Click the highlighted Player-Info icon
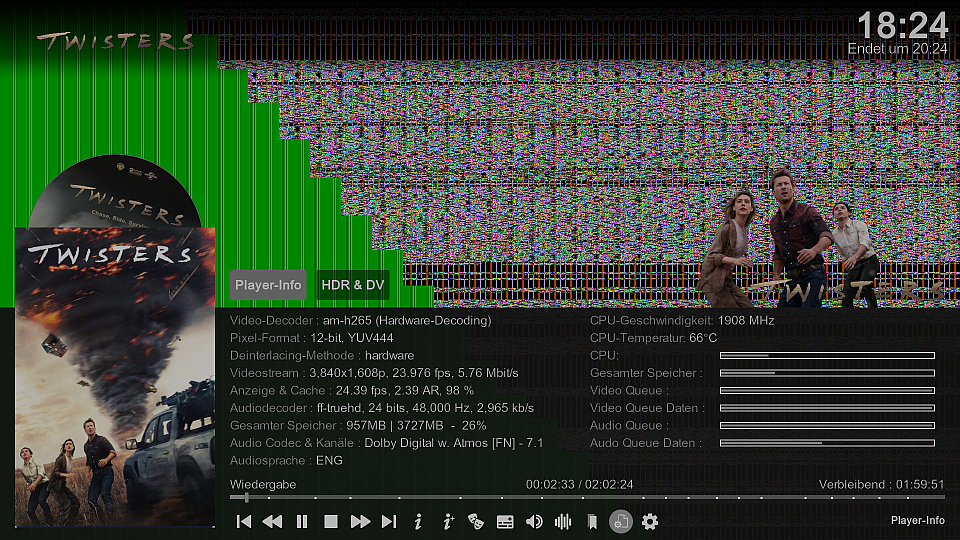The width and height of the screenshot is (960, 540). point(621,522)
